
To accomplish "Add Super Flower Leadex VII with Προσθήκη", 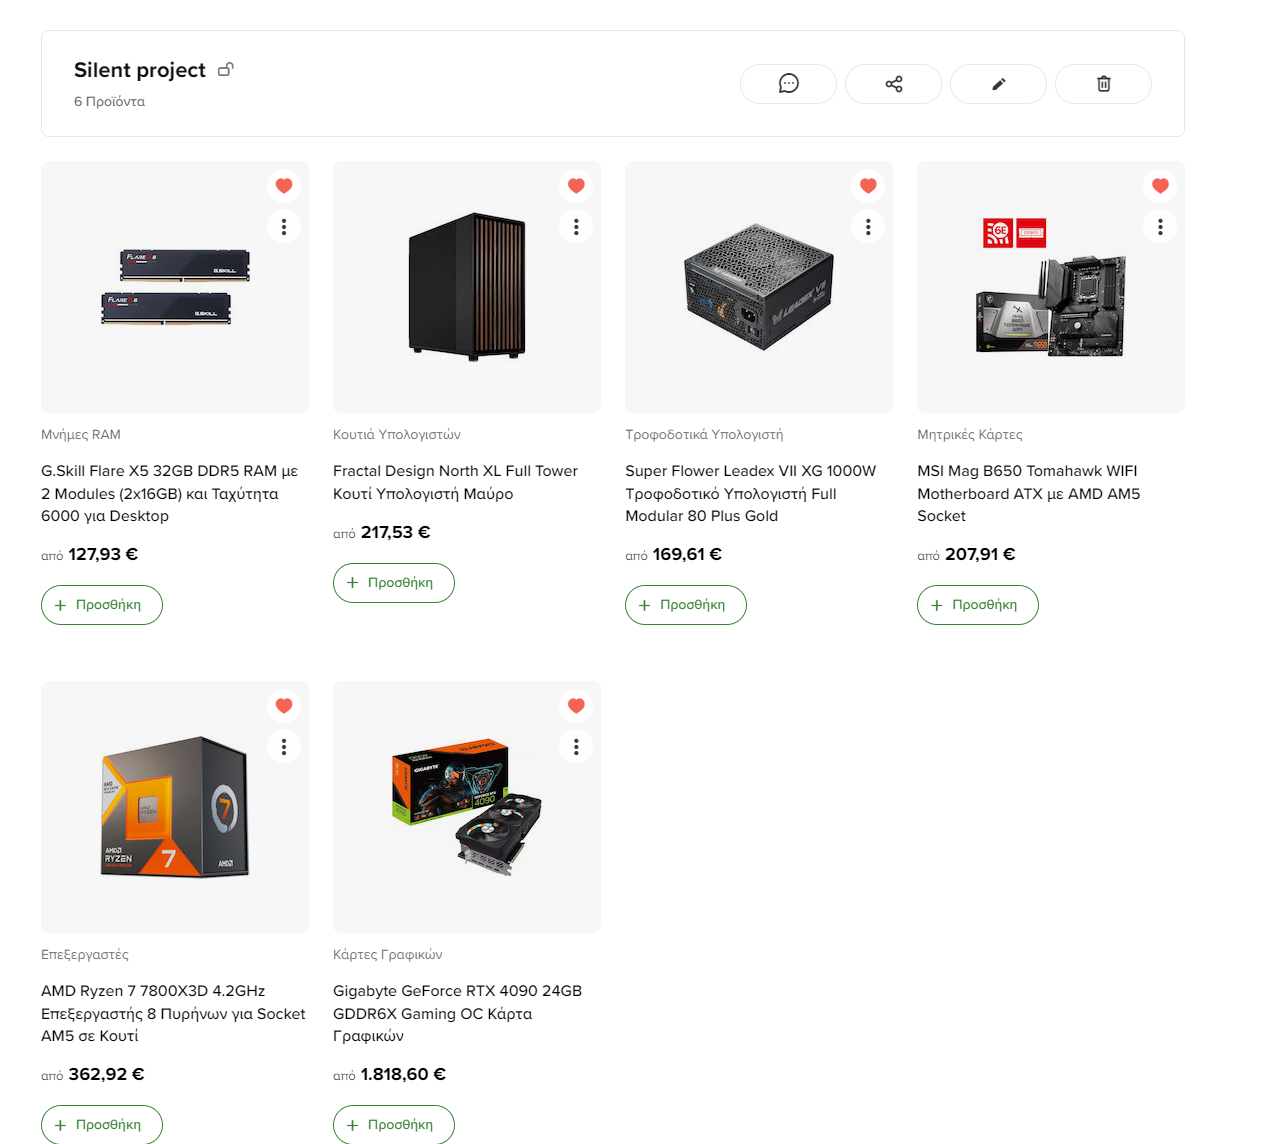I will click(686, 605).
